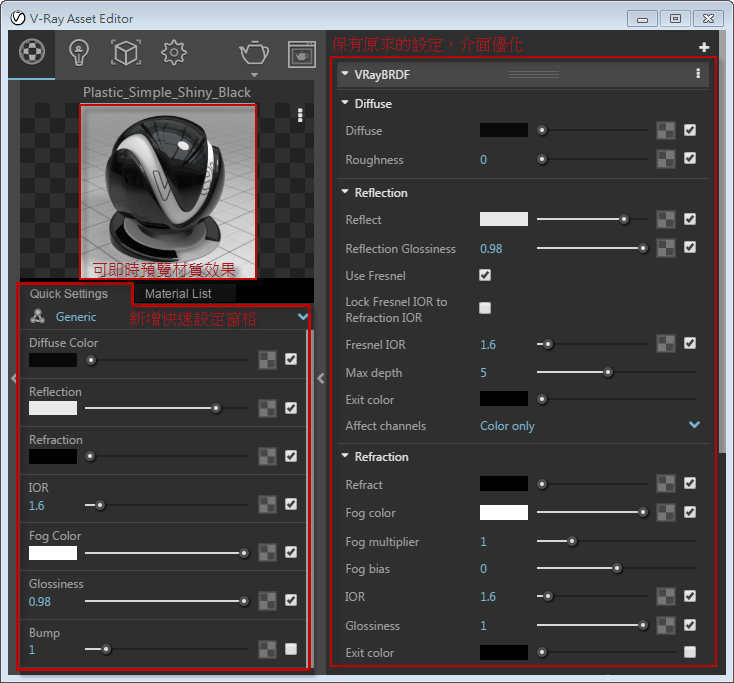Open Diffuse Color texture slot in Quick Settings

[267, 360]
